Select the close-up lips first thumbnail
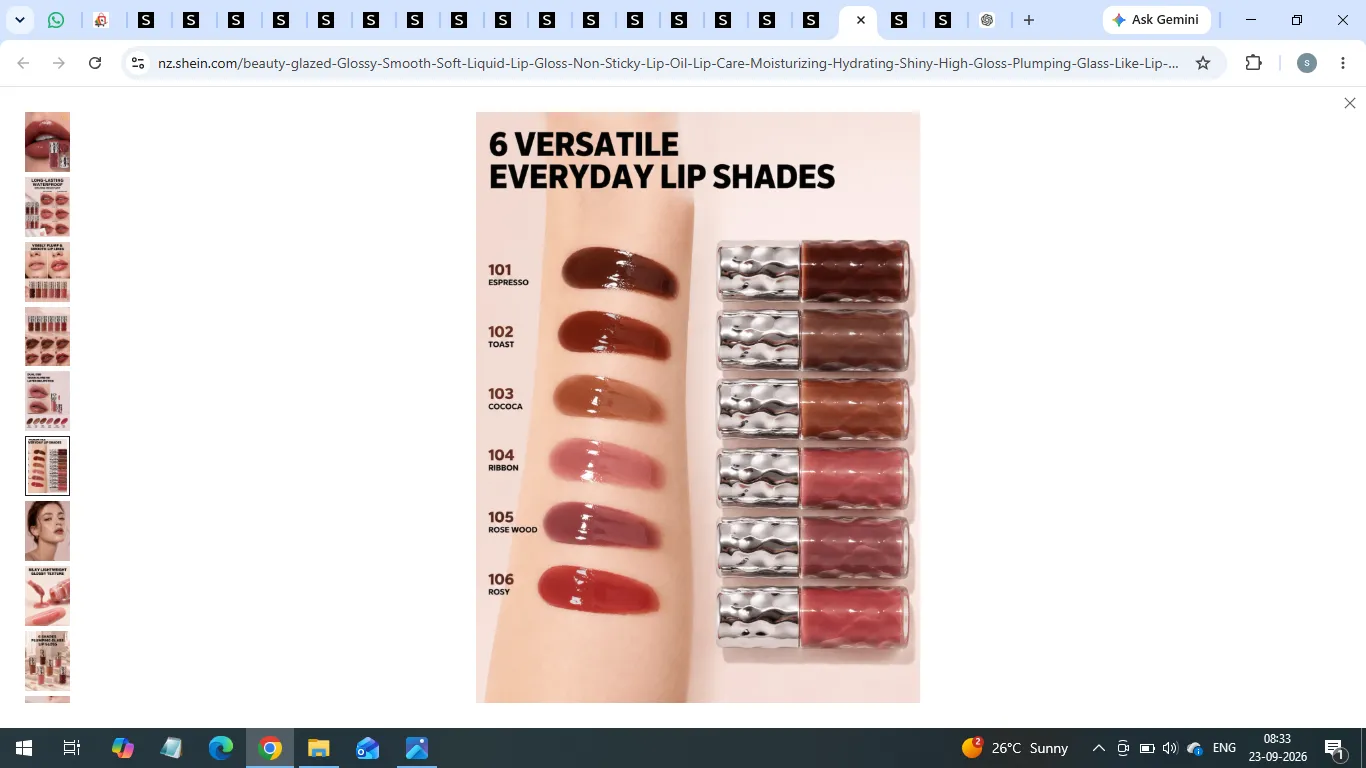Image resolution: width=1366 pixels, height=768 pixels. point(47,142)
